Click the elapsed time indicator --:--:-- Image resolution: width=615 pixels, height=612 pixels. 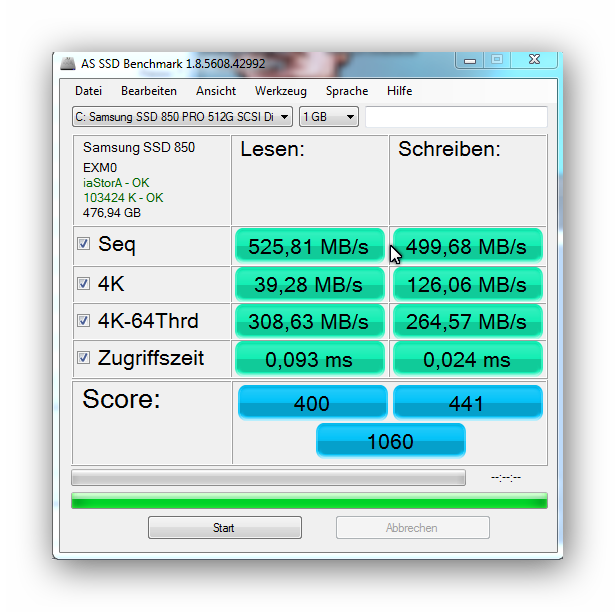click(x=506, y=477)
